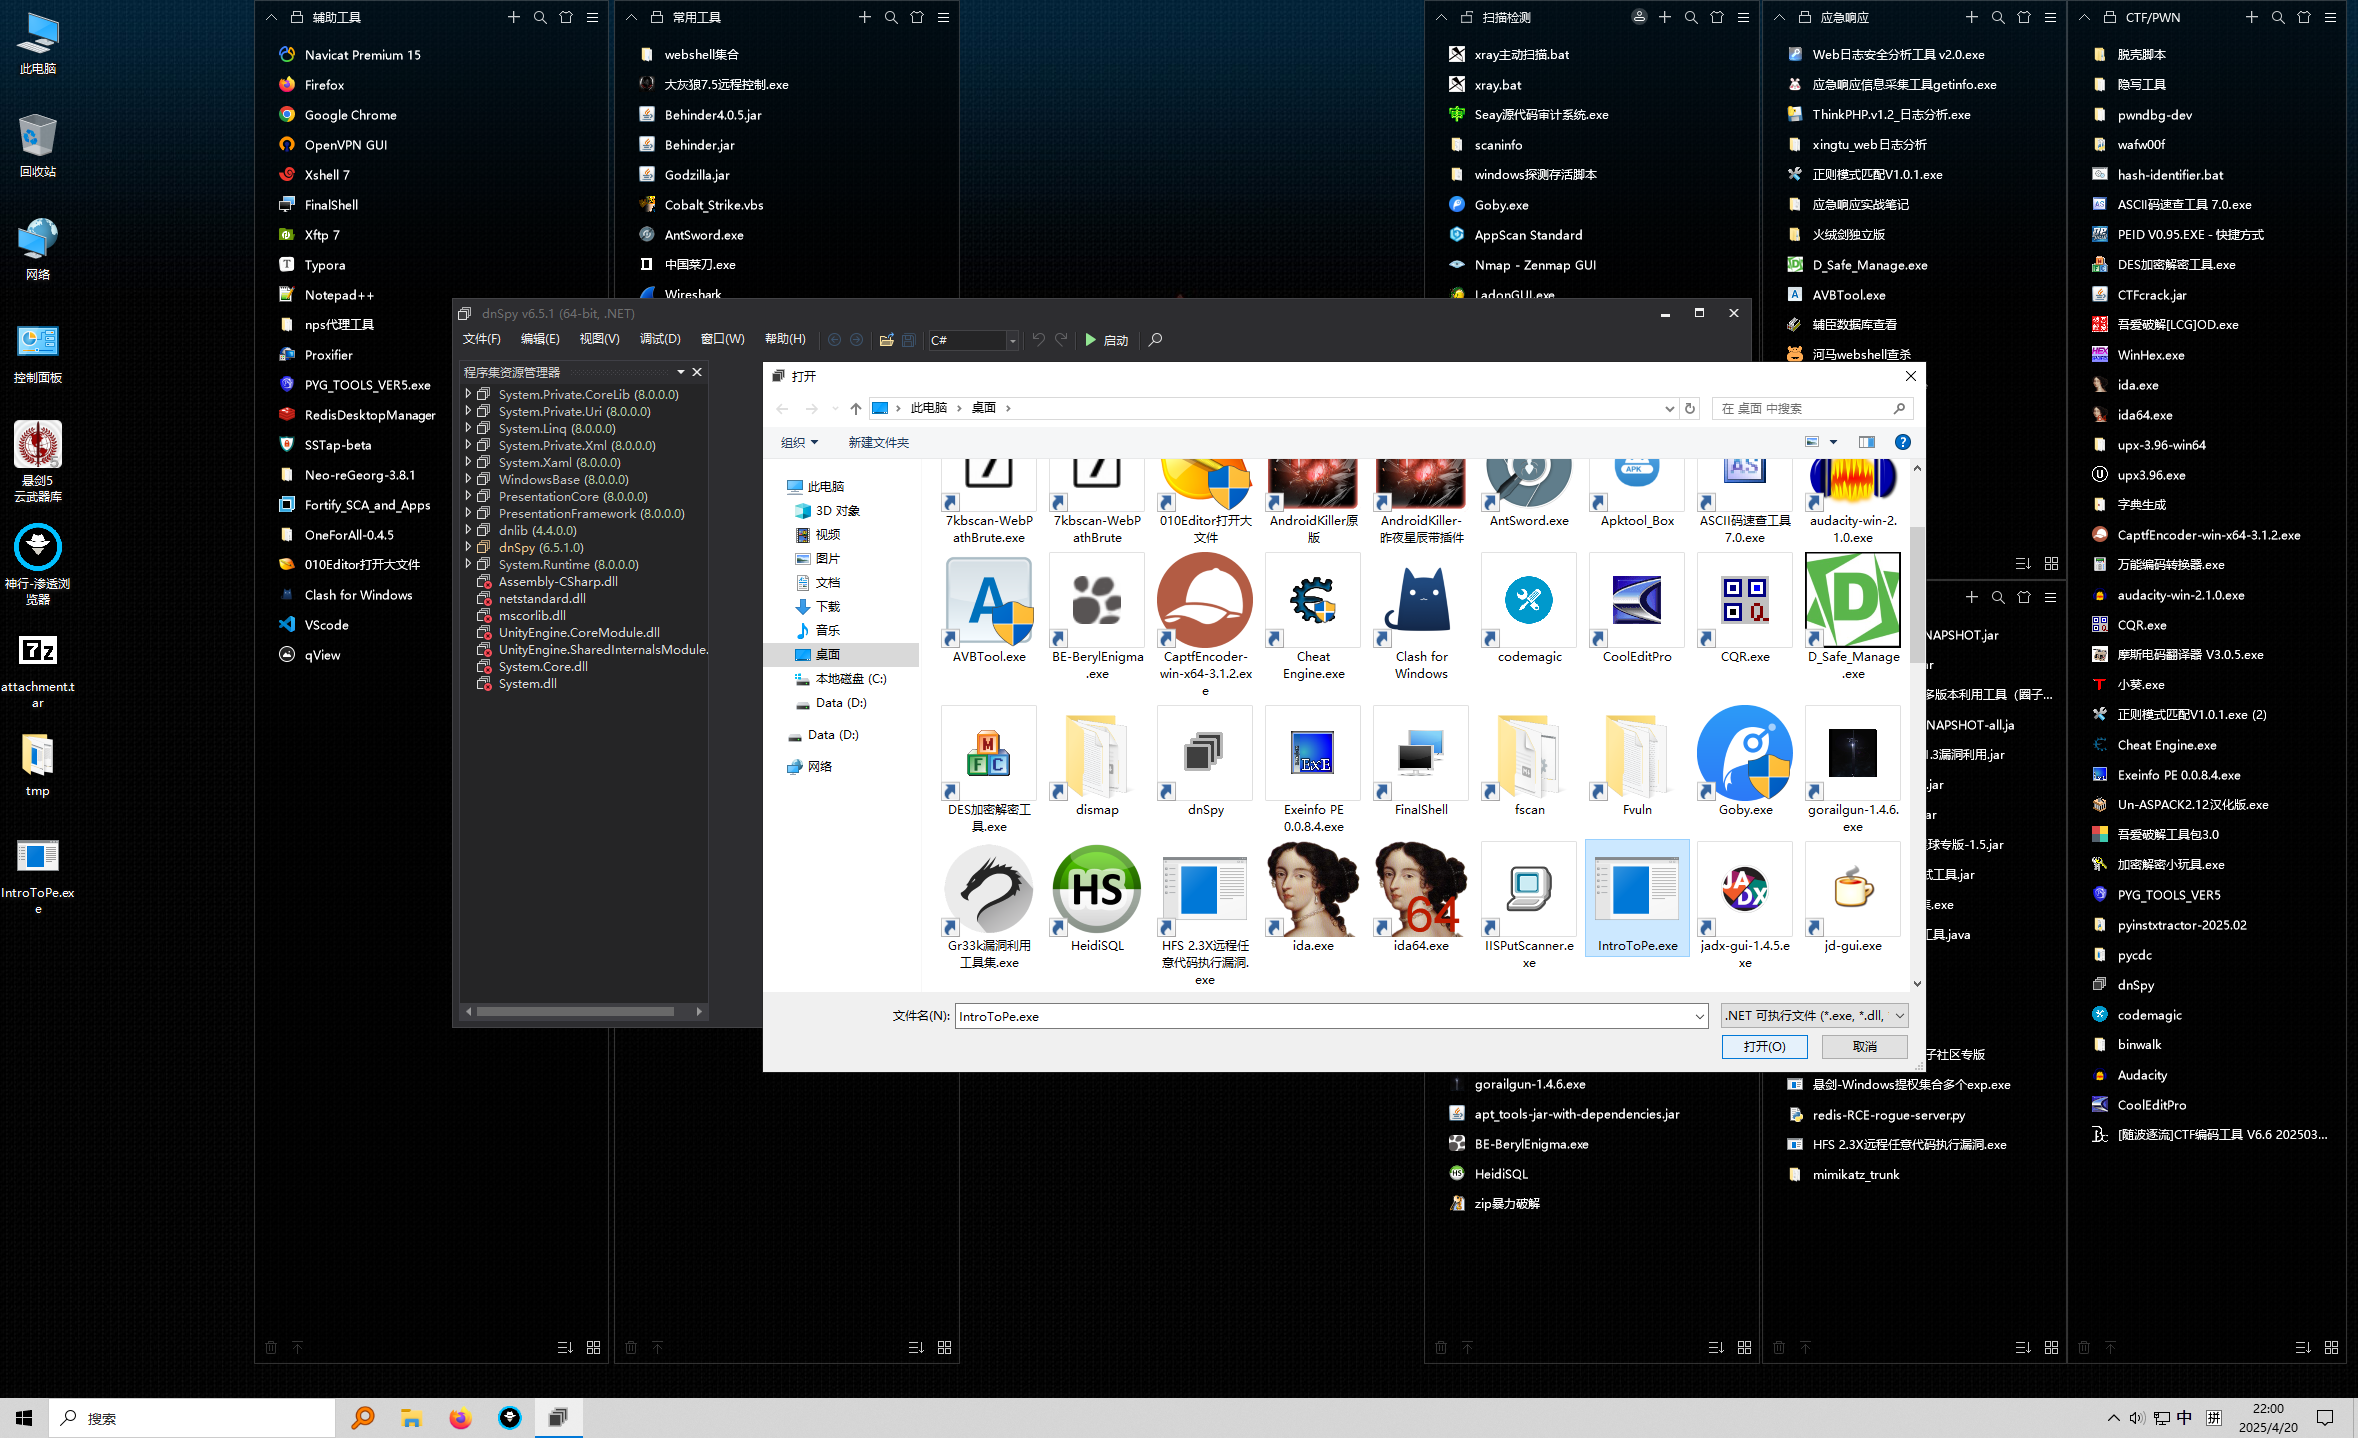Image resolution: width=2358 pixels, height=1438 pixels.
Task: Select ida64.exe in the open dialog
Action: pyautogui.click(x=1421, y=898)
